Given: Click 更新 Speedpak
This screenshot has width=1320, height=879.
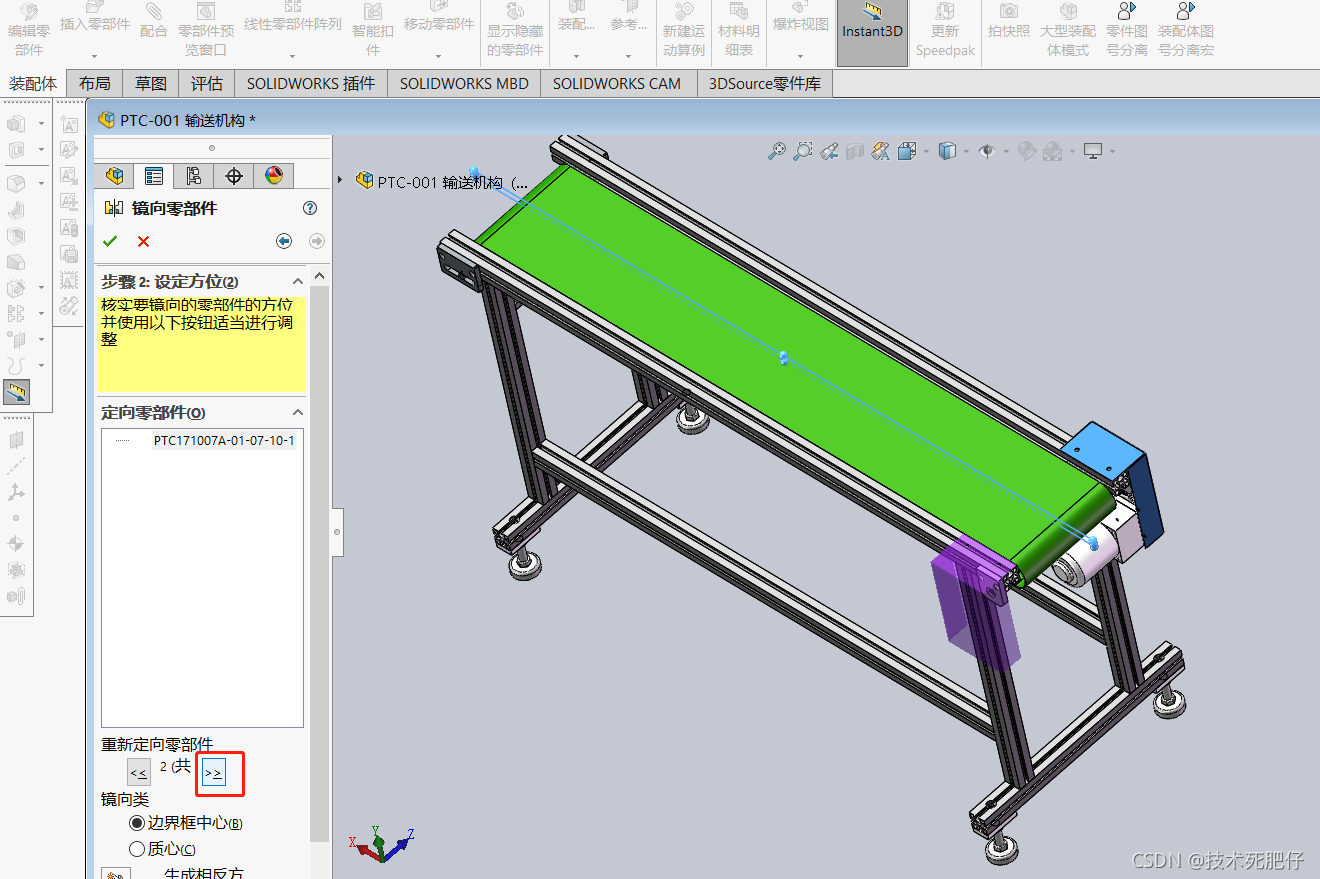Looking at the screenshot, I should click(x=945, y=31).
